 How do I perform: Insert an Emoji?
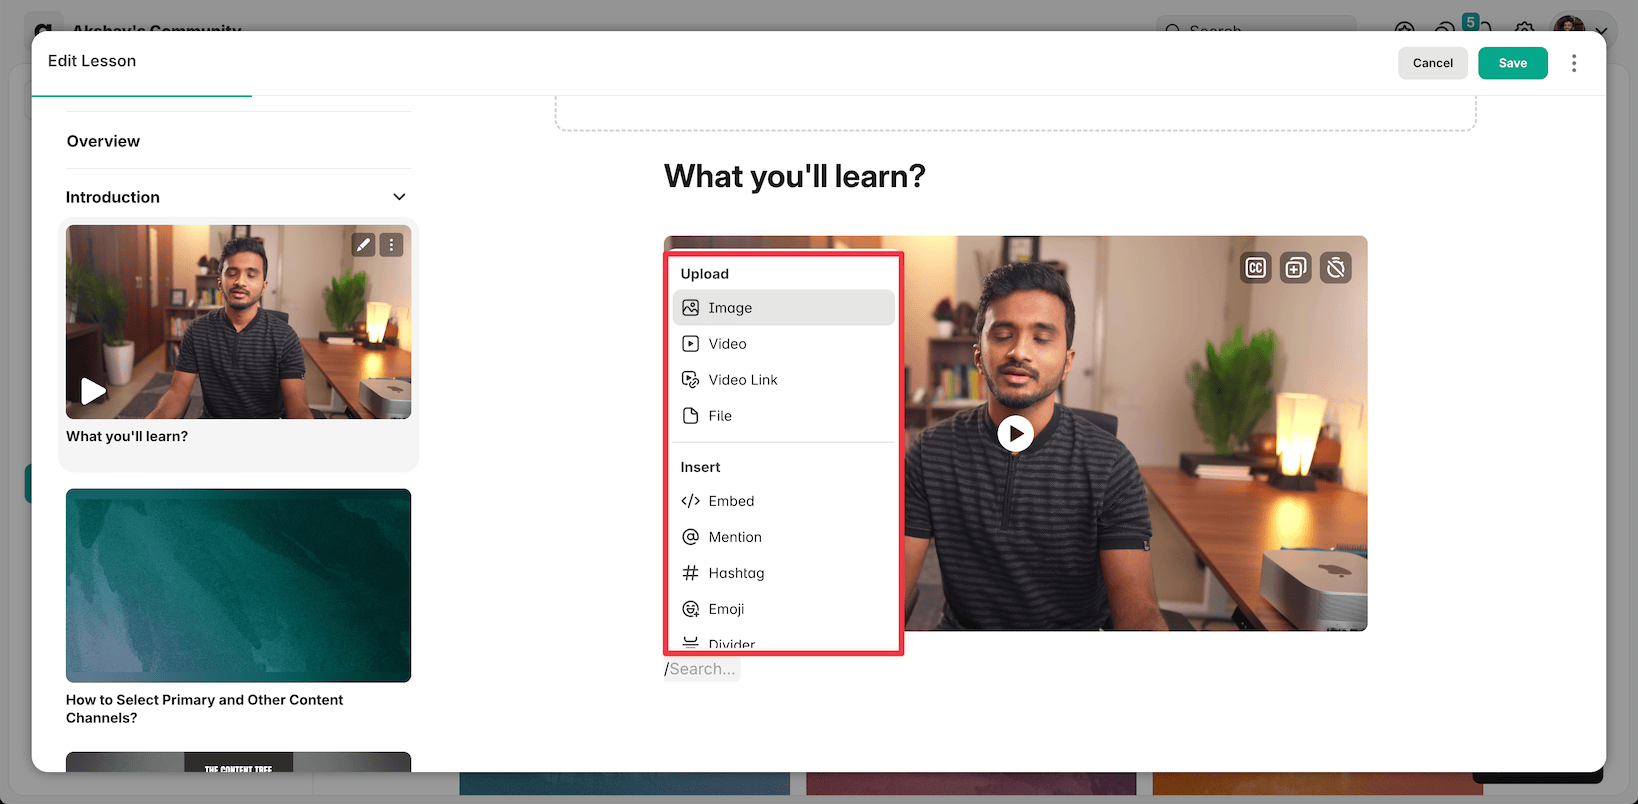click(726, 609)
